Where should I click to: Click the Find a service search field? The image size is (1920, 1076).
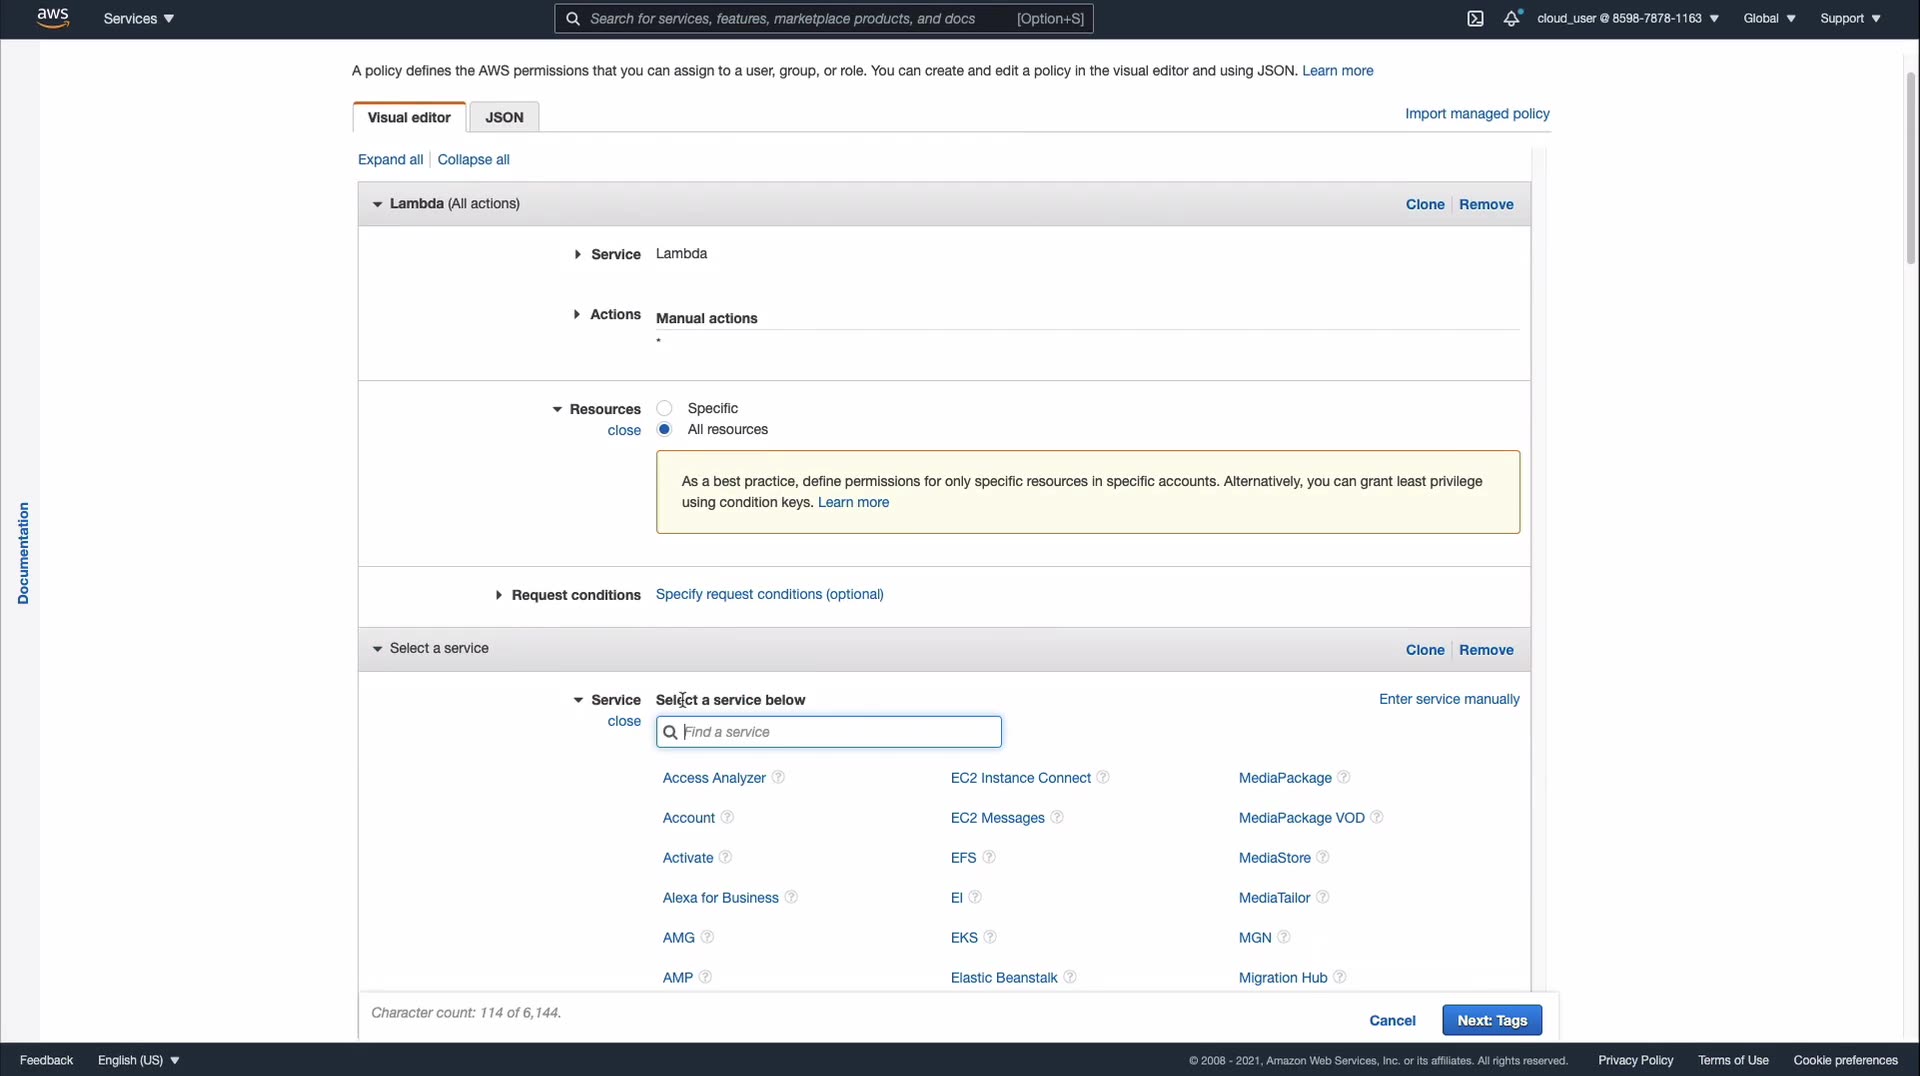pos(838,732)
